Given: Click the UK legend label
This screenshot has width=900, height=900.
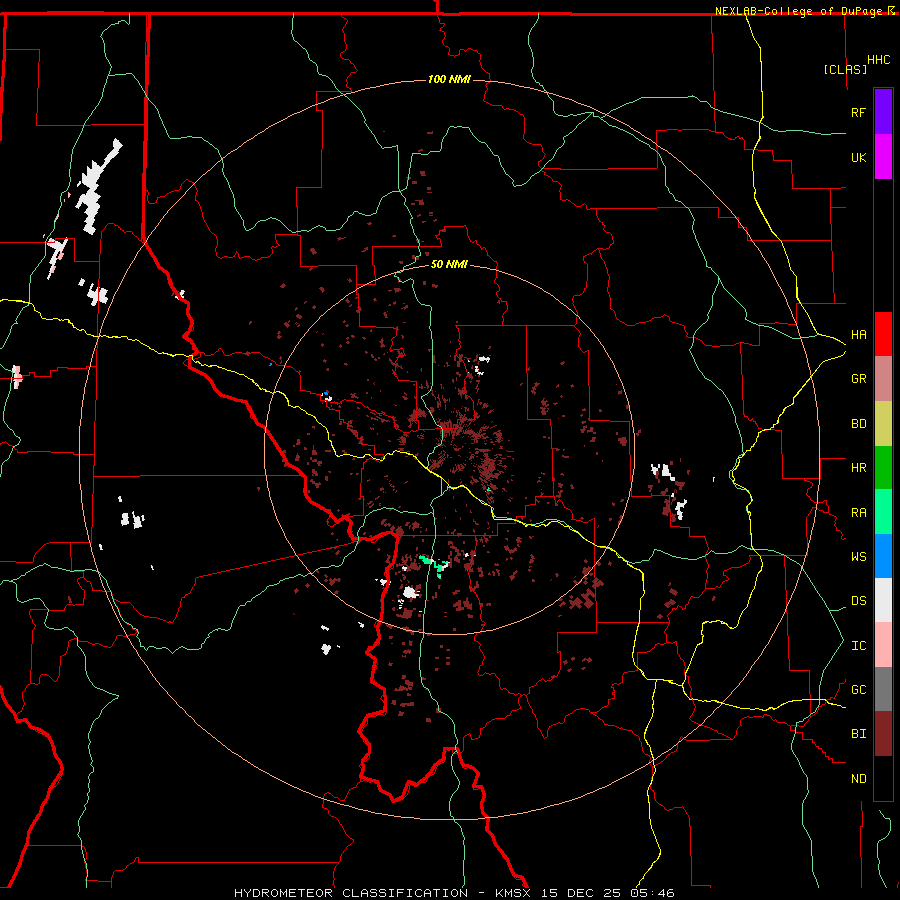Looking at the screenshot, I should coord(858,157).
